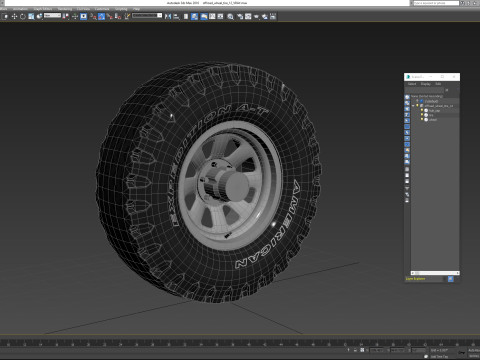The width and height of the screenshot is (480, 360).
Task: Open Edit menu in Layer Explorer
Action: click(438, 84)
